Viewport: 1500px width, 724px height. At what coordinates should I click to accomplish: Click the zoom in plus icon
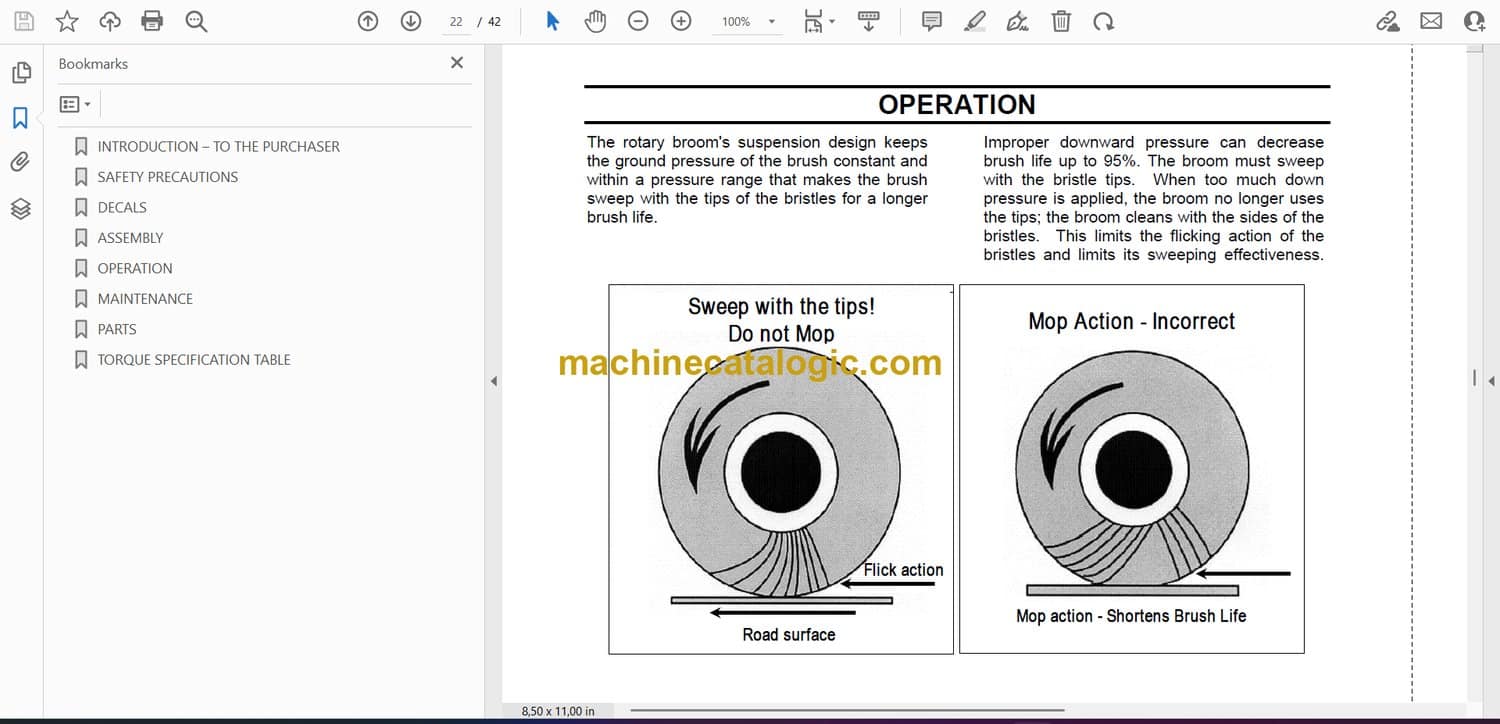tap(681, 21)
